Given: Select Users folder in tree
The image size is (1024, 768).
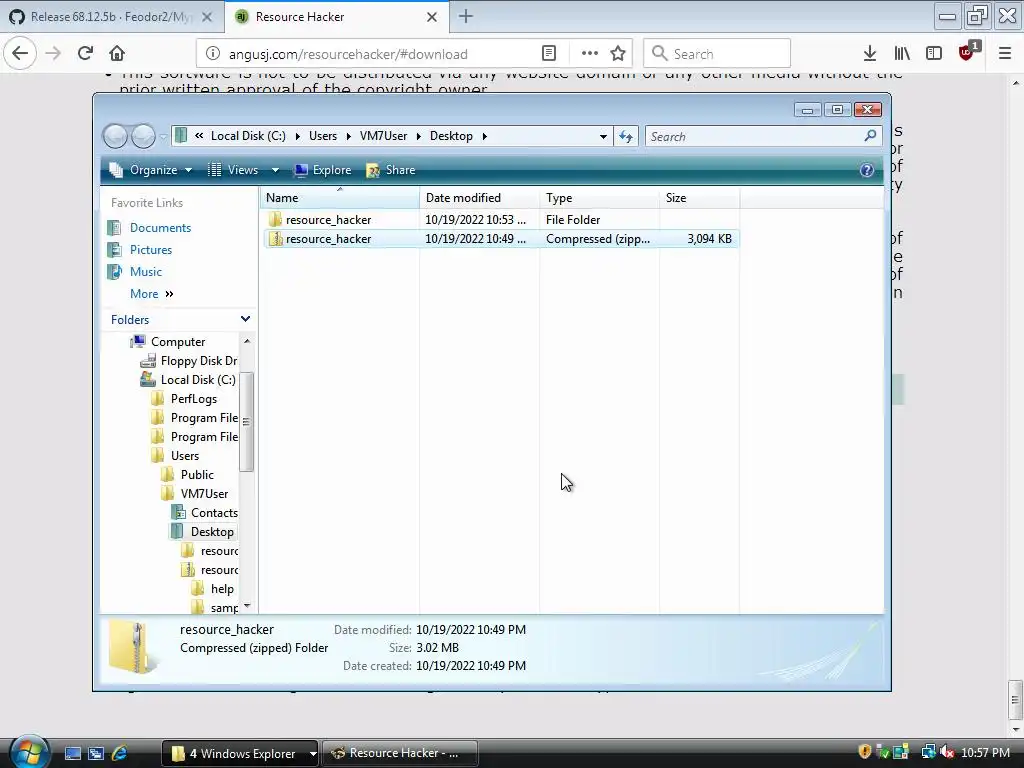Looking at the screenshot, I should (x=184, y=456).
